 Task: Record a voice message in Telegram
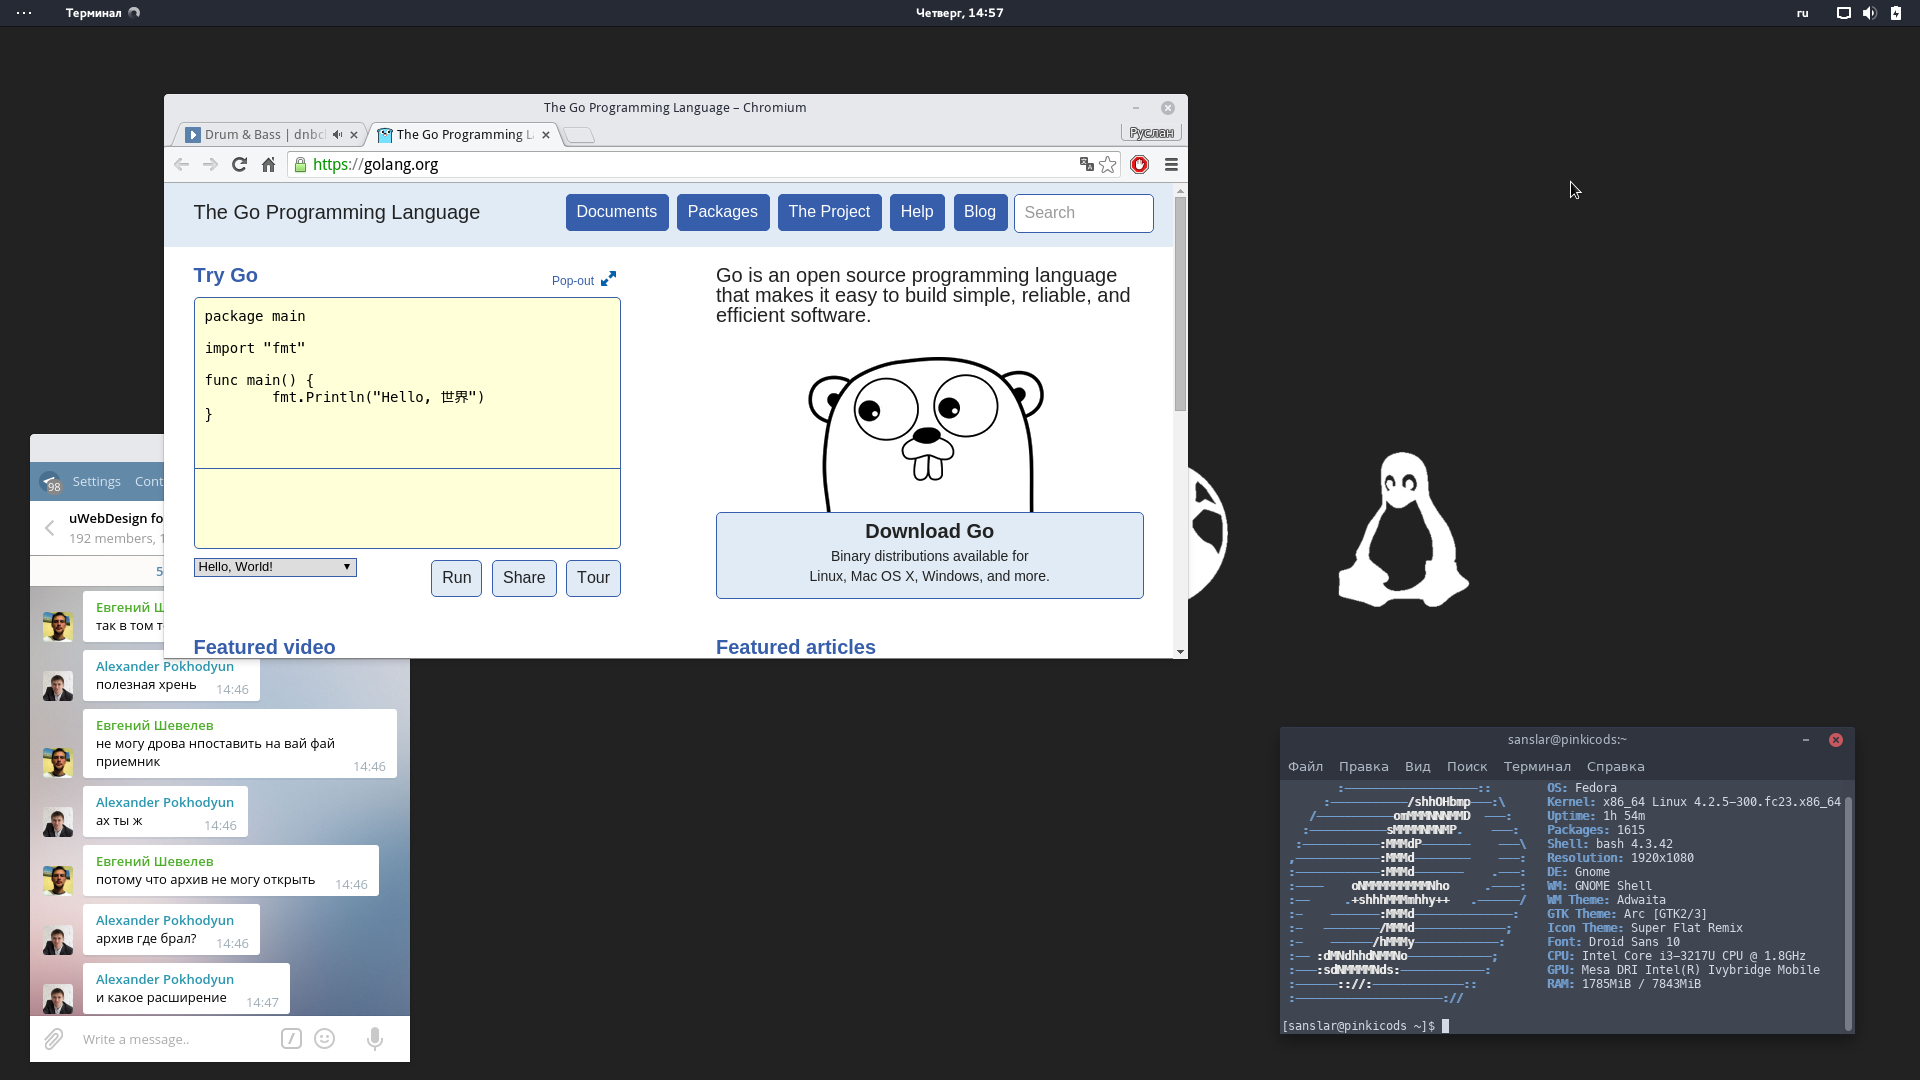pyautogui.click(x=375, y=1039)
